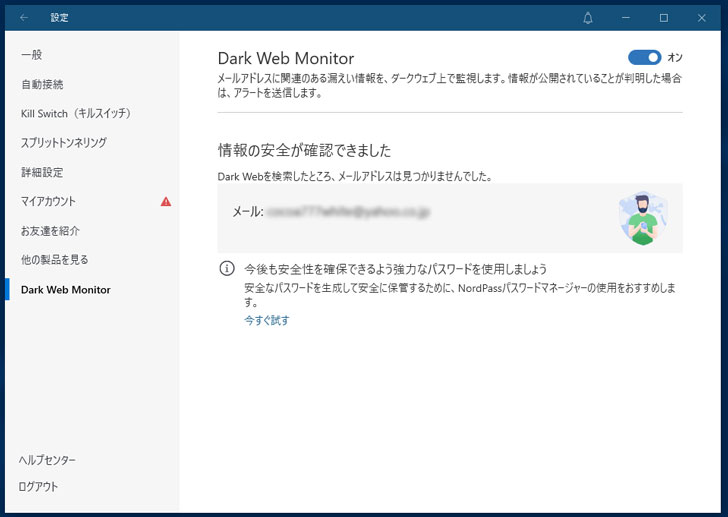The height and width of the screenshot is (517, 728).
Task: Open the 一般 settings section
Action: point(32,55)
